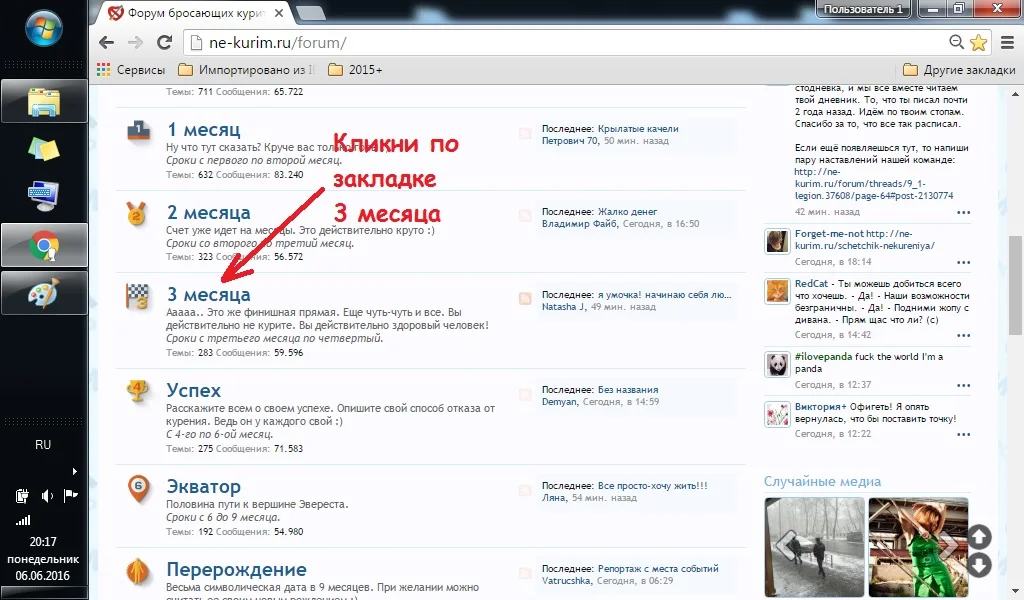Click the number 6 icon beside 'Экватор'
1024x600 pixels.
click(138, 488)
